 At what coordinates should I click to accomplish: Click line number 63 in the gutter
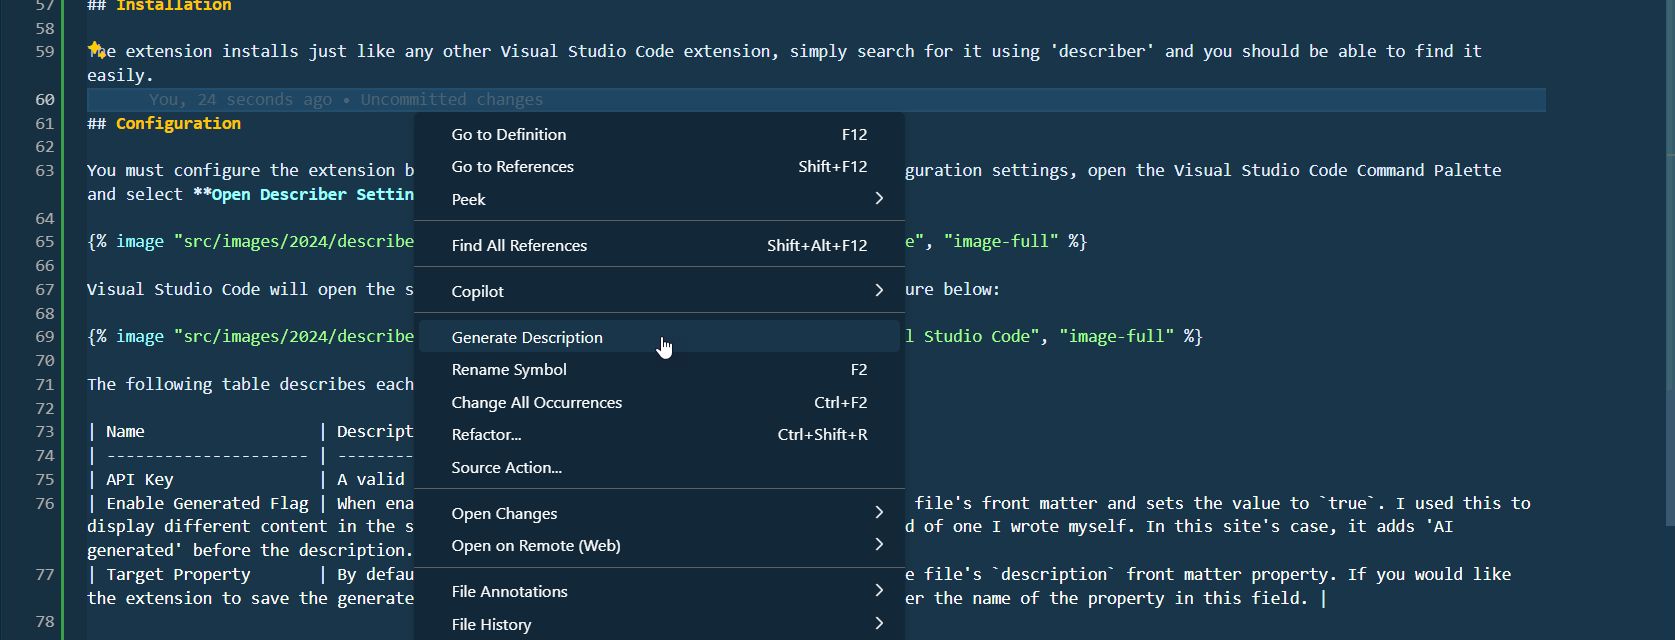point(44,170)
